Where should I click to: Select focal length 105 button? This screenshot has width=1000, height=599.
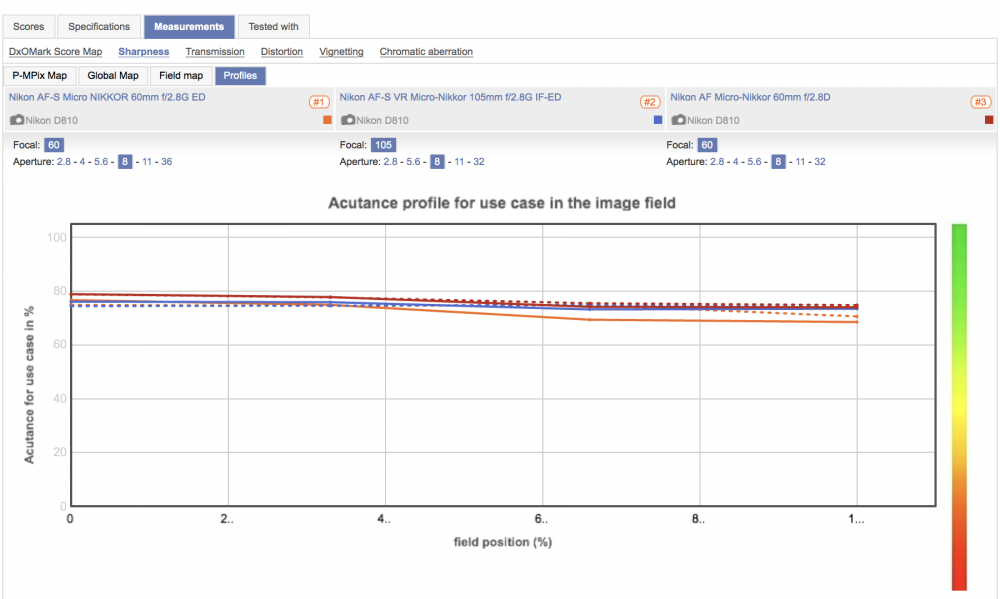(383, 145)
